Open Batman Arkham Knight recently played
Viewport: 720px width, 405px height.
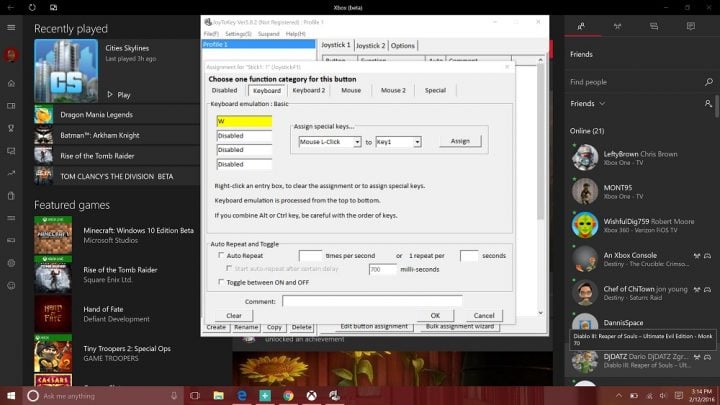(117, 135)
